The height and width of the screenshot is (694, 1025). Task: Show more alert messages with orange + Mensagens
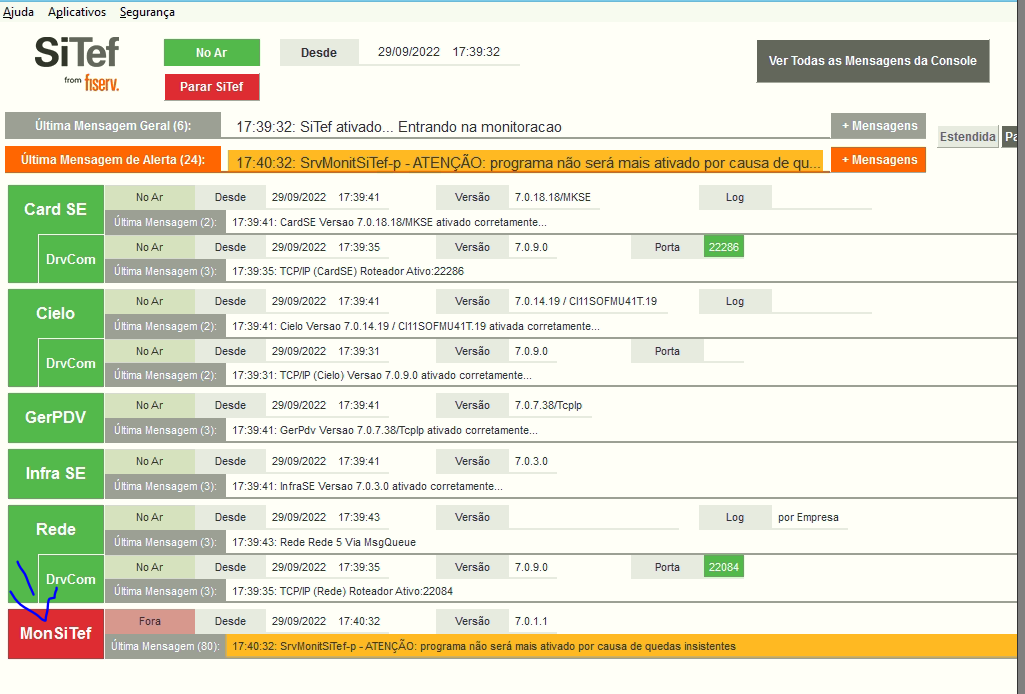coord(879,159)
